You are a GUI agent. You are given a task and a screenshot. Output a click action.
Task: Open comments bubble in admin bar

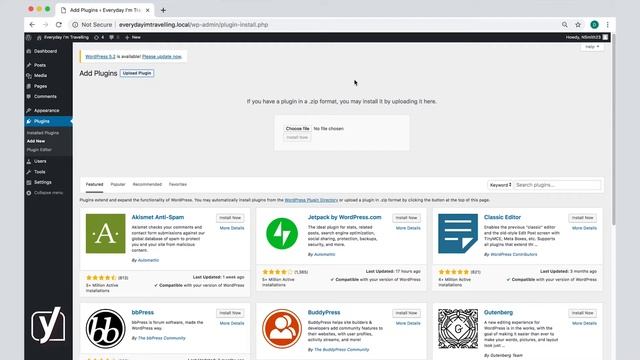(x=114, y=37)
